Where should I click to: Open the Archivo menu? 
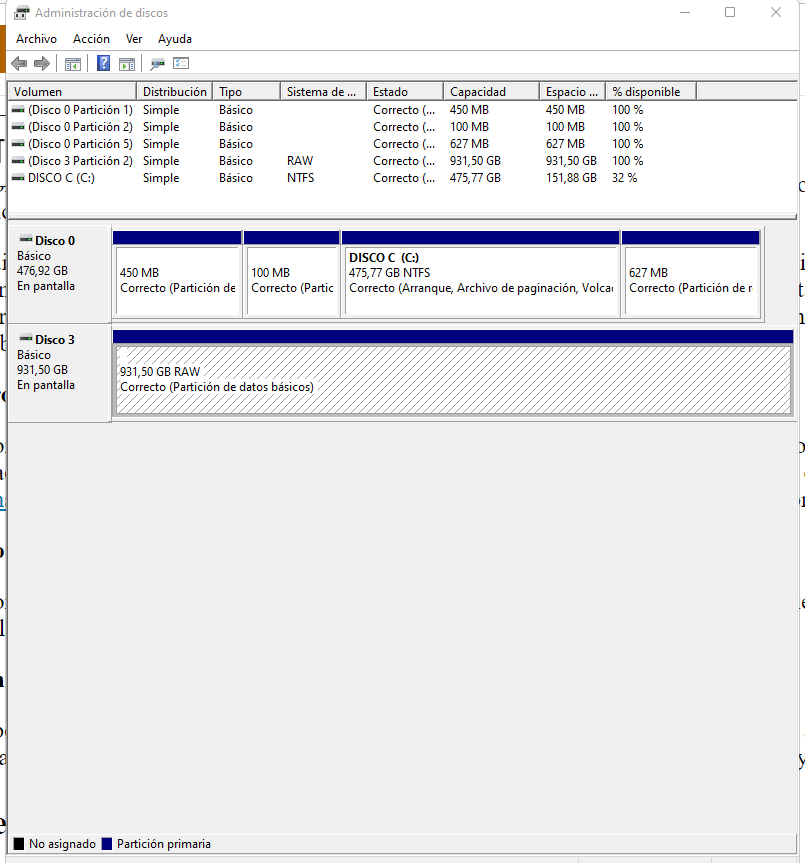tap(36, 39)
